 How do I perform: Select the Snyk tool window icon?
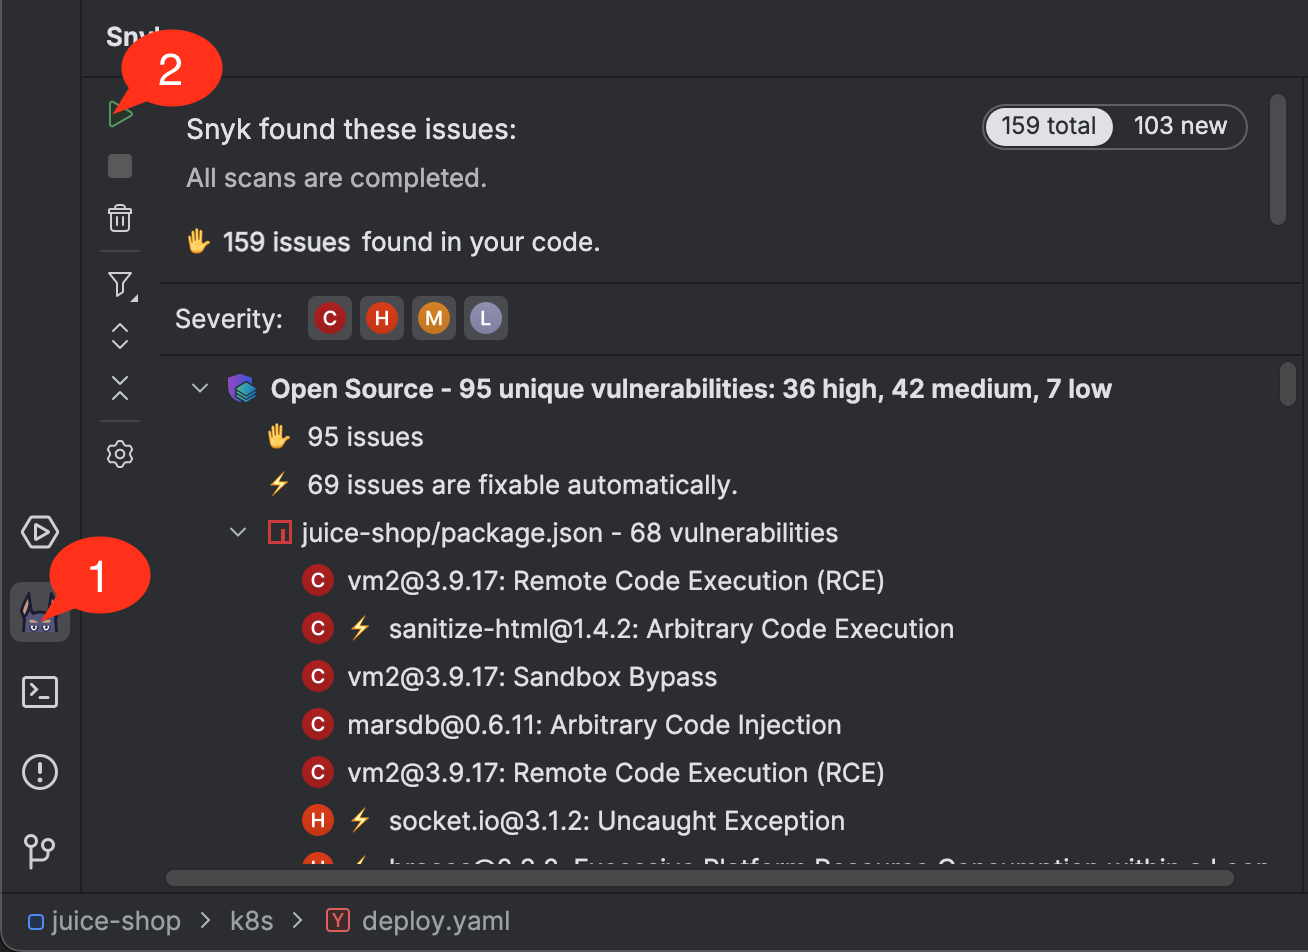(x=39, y=611)
